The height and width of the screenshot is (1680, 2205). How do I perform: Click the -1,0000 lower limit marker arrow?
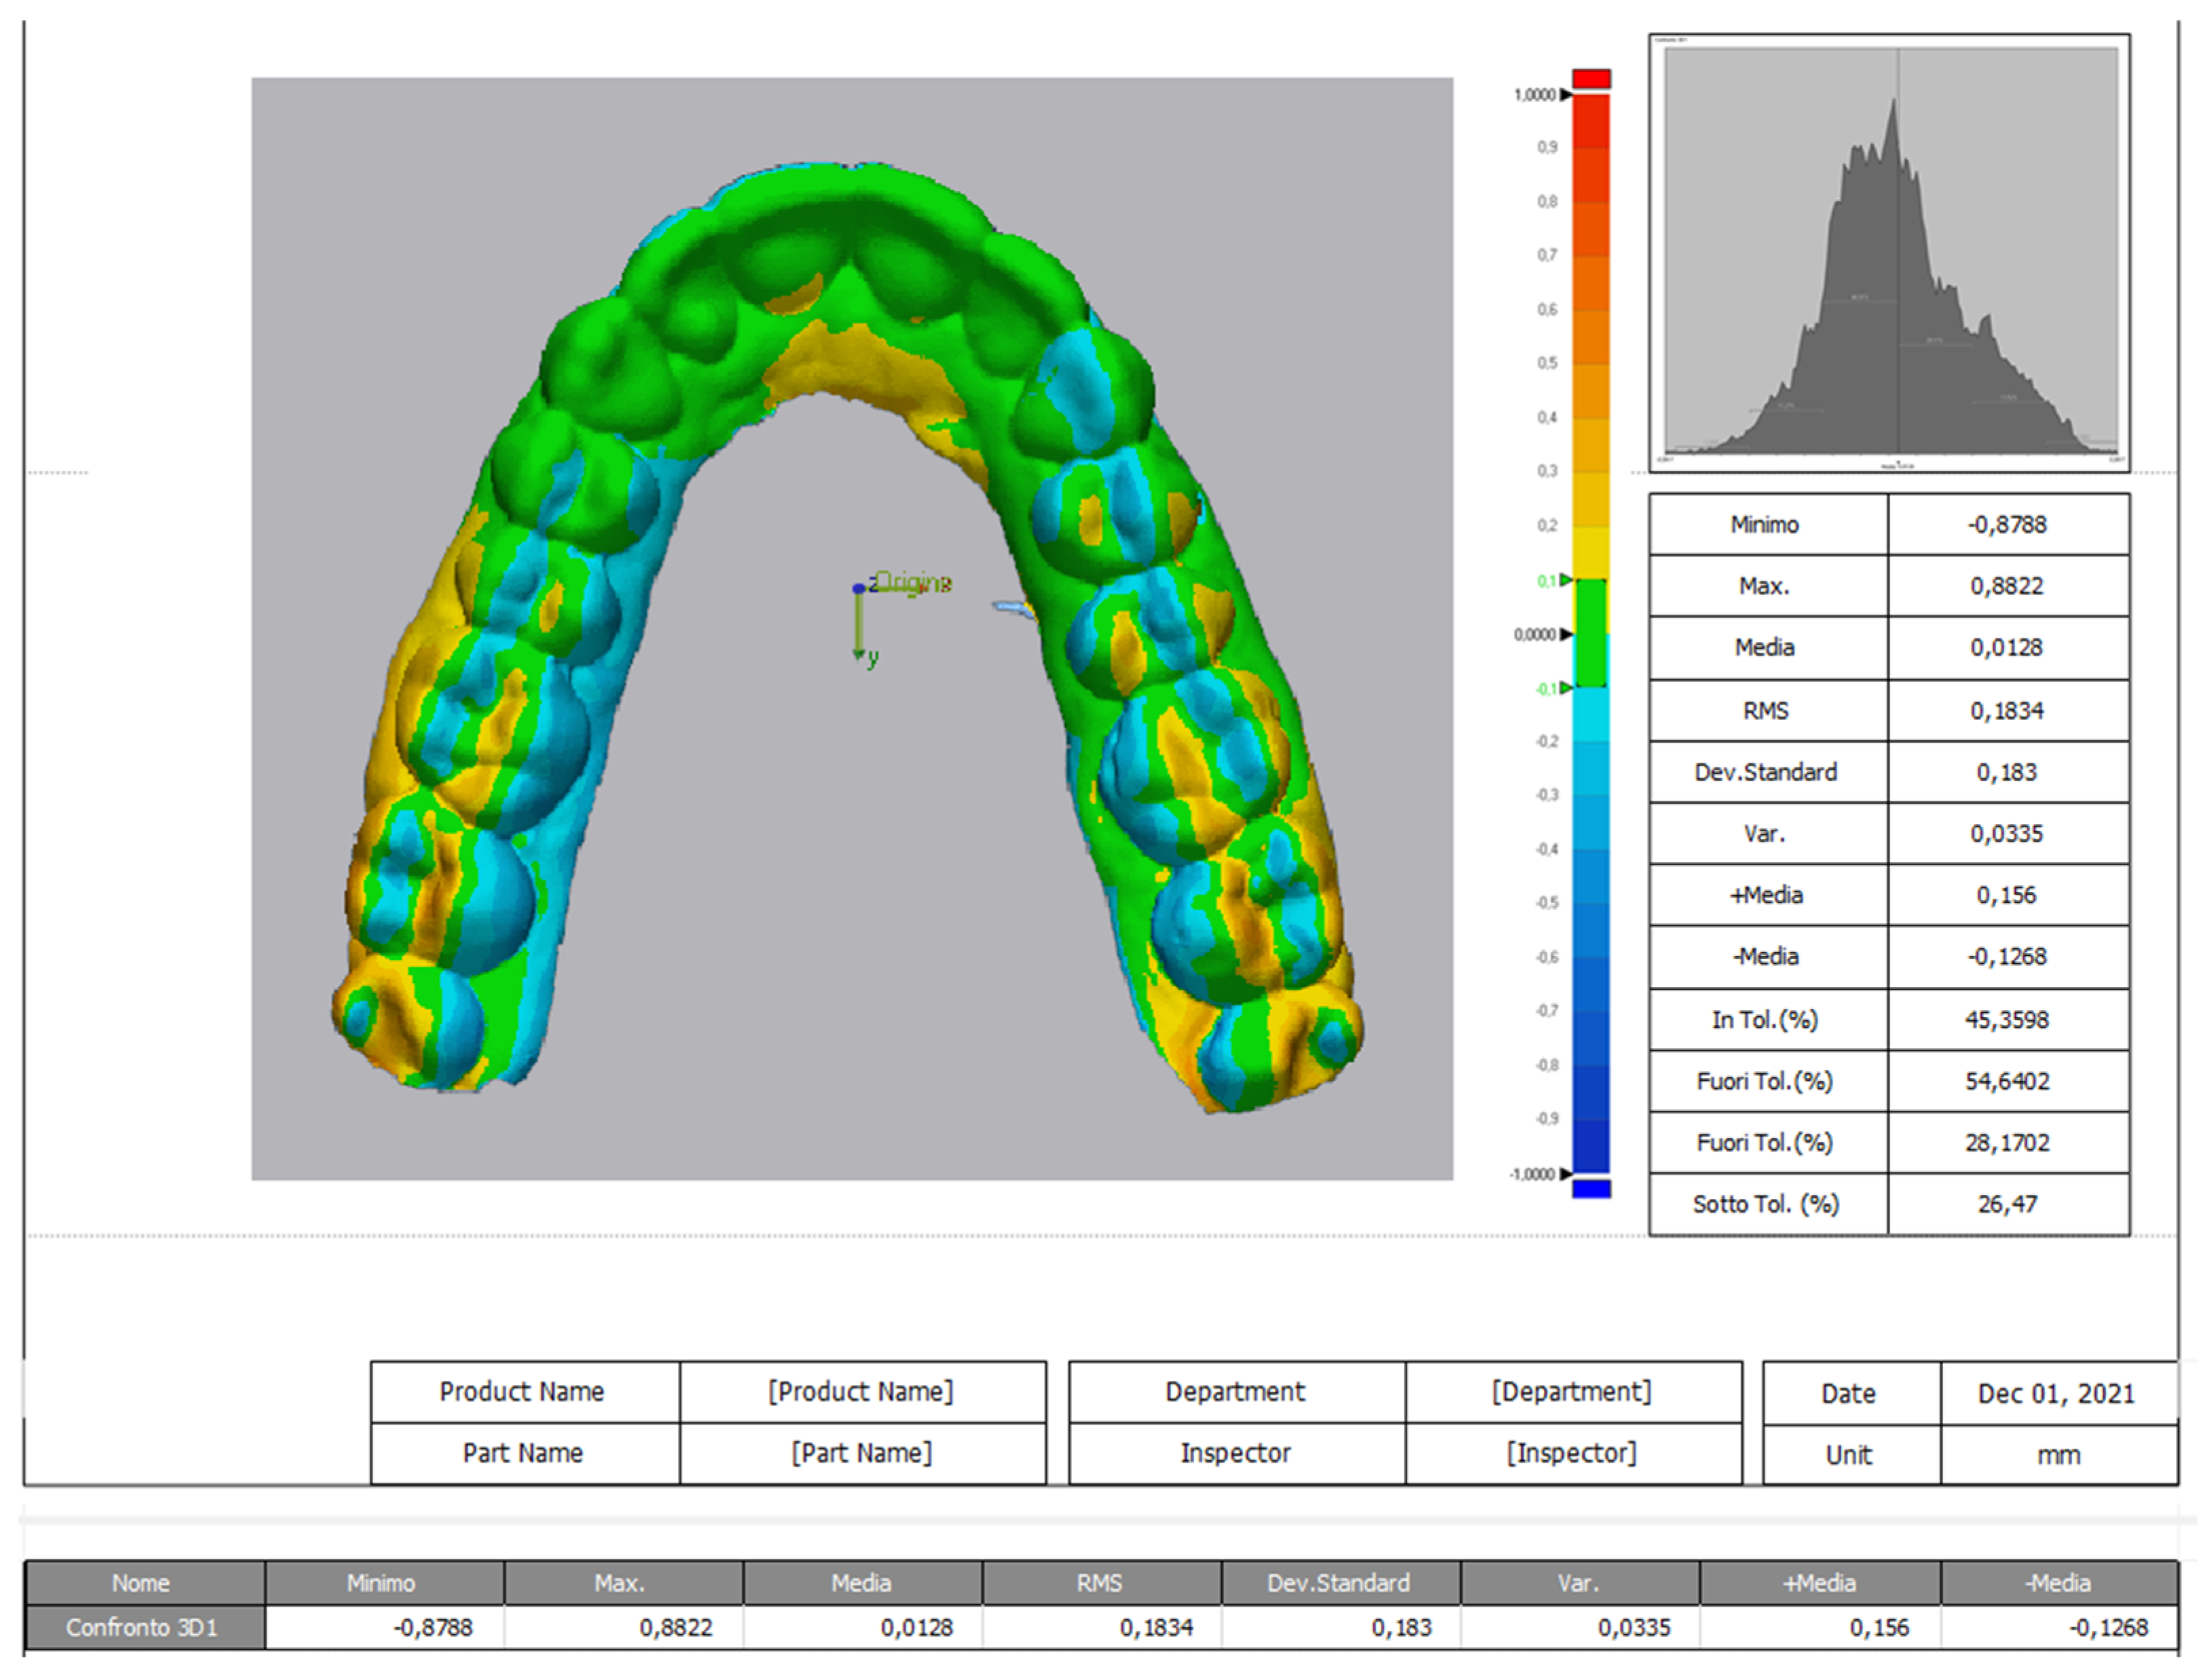1566,1174
